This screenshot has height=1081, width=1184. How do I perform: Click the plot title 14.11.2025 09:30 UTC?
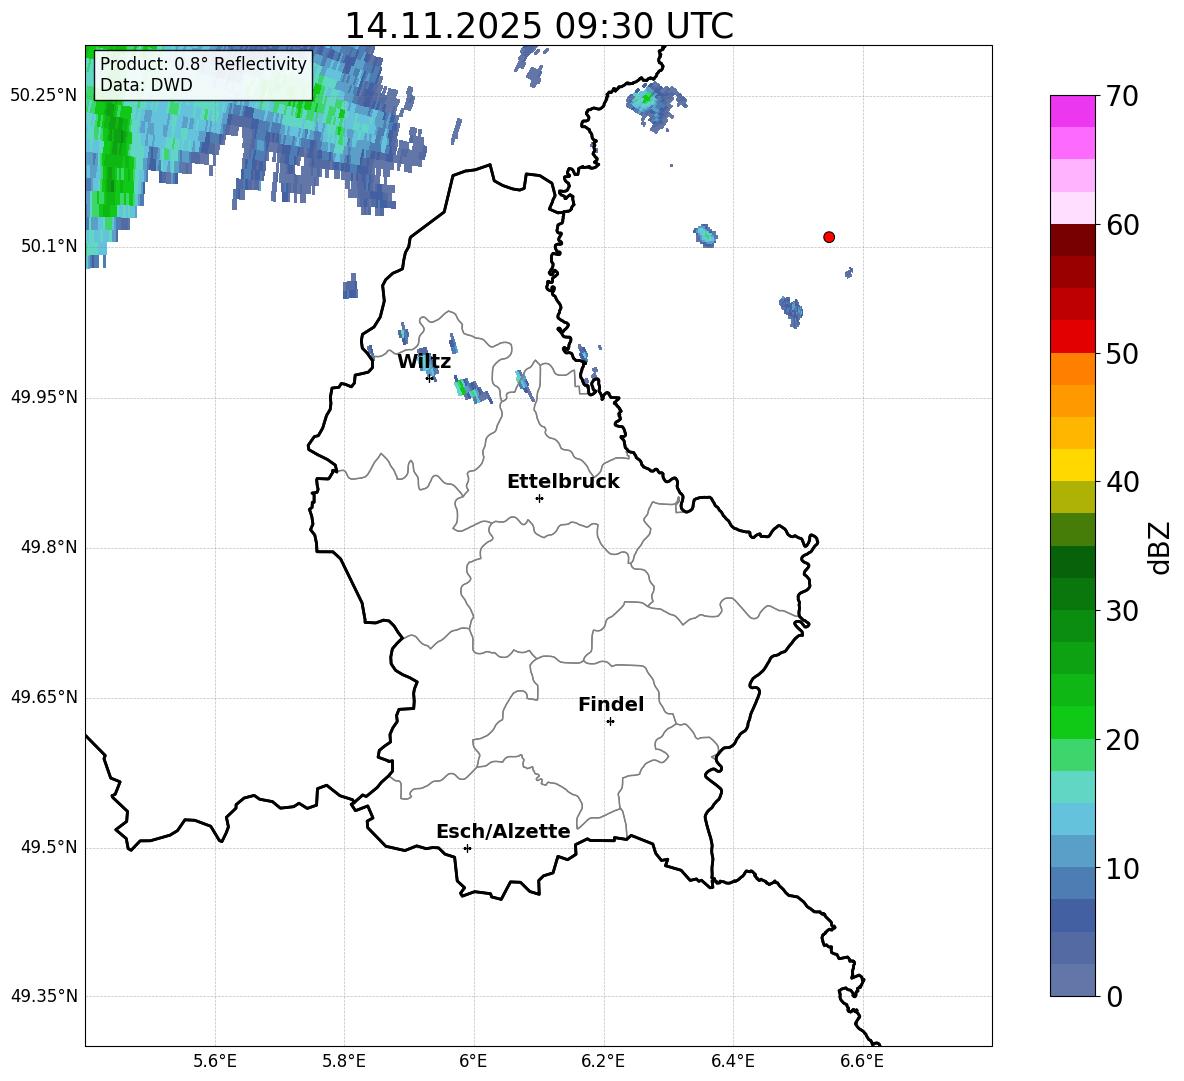539,26
